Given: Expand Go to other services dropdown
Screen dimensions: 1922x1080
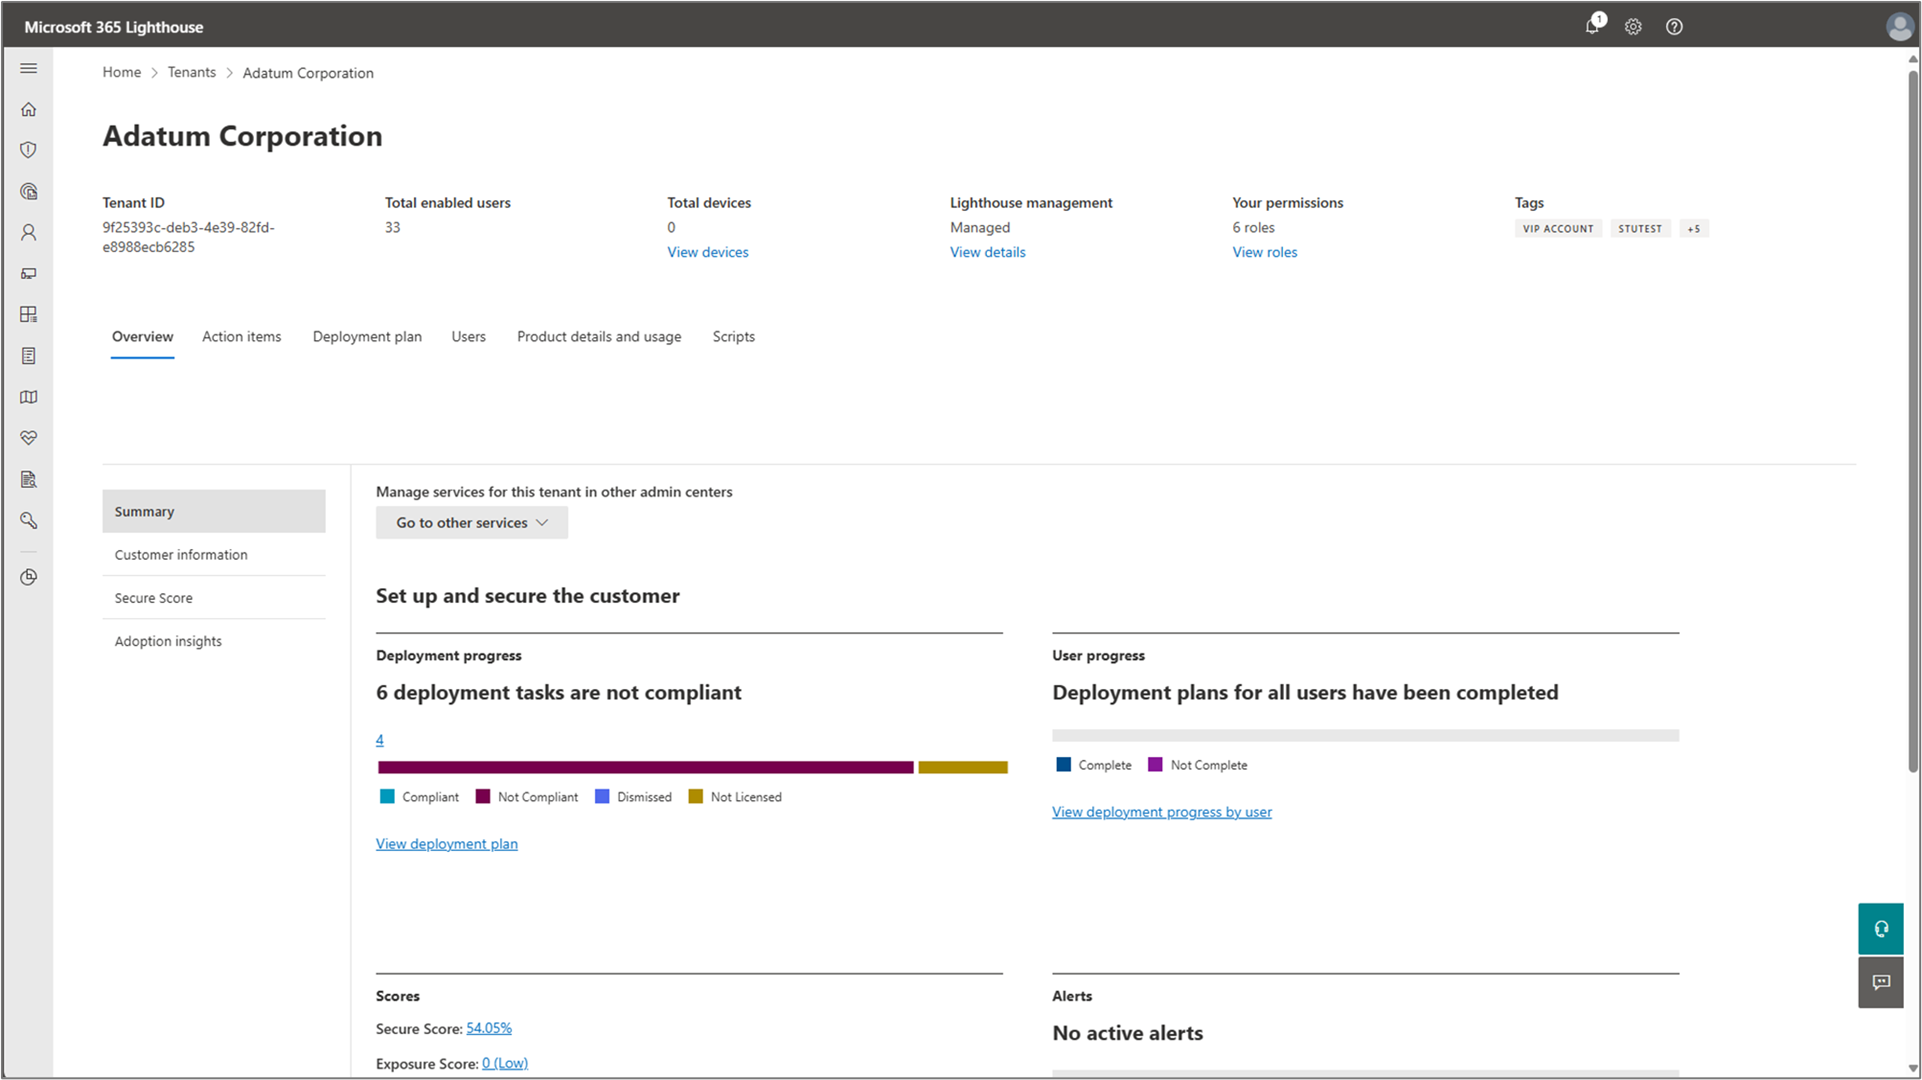Looking at the screenshot, I should [472, 523].
